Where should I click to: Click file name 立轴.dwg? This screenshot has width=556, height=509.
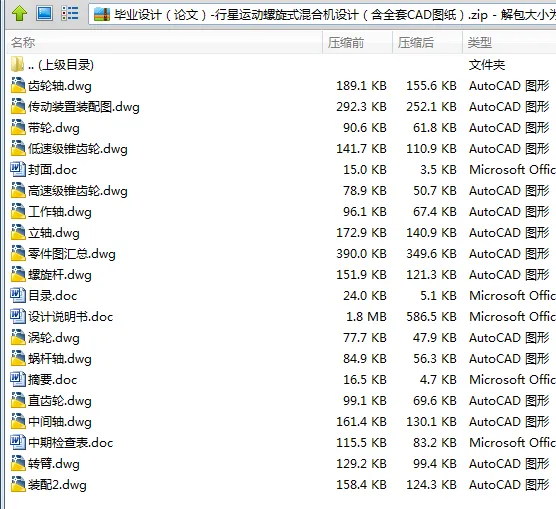54,233
